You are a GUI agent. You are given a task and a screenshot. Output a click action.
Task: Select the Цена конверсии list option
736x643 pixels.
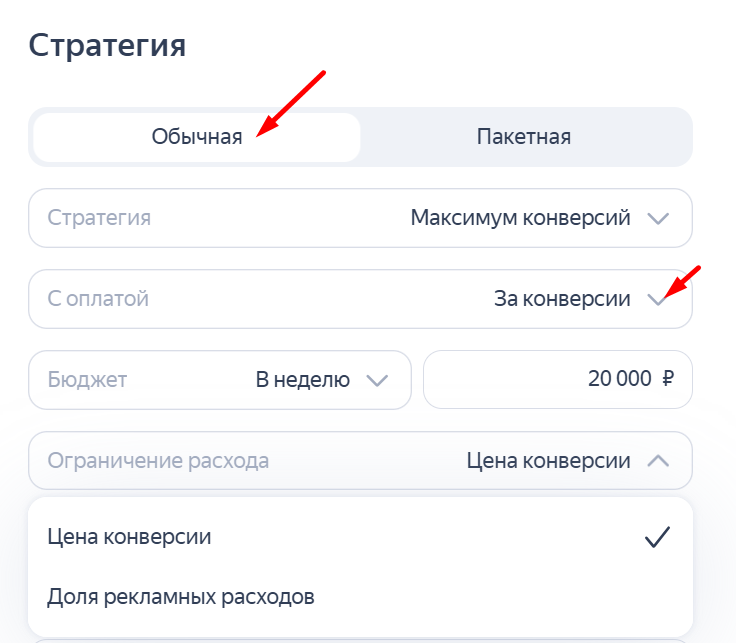coord(129,537)
